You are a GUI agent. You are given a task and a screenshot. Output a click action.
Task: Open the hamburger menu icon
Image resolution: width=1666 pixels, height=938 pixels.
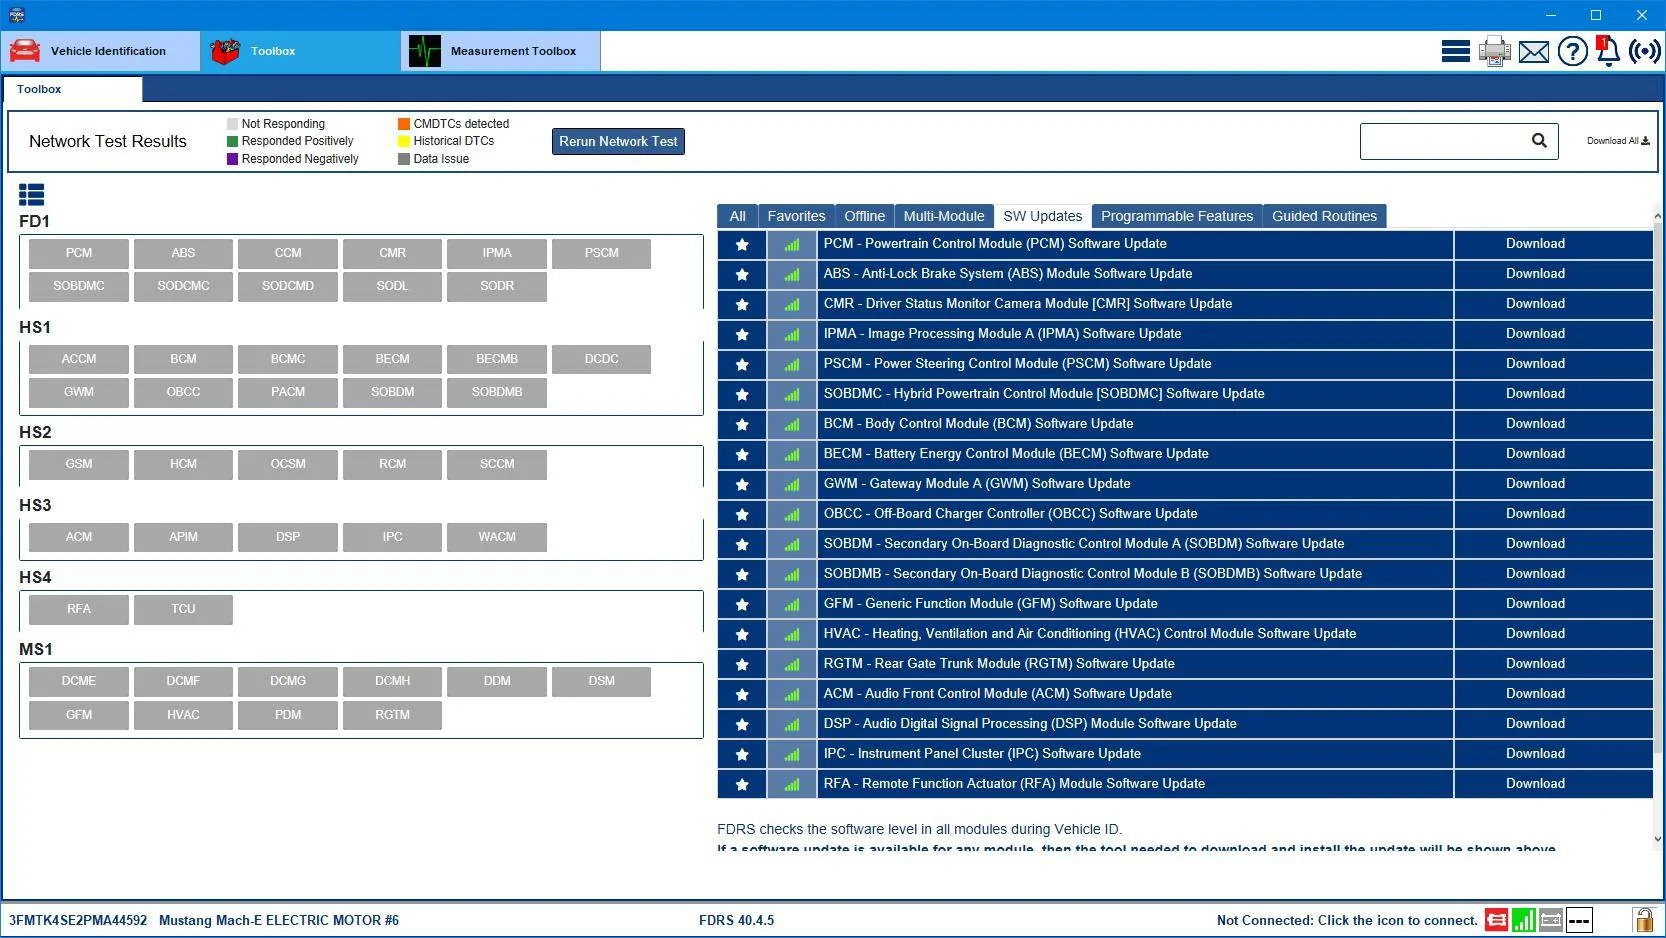click(x=1455, y=51)
